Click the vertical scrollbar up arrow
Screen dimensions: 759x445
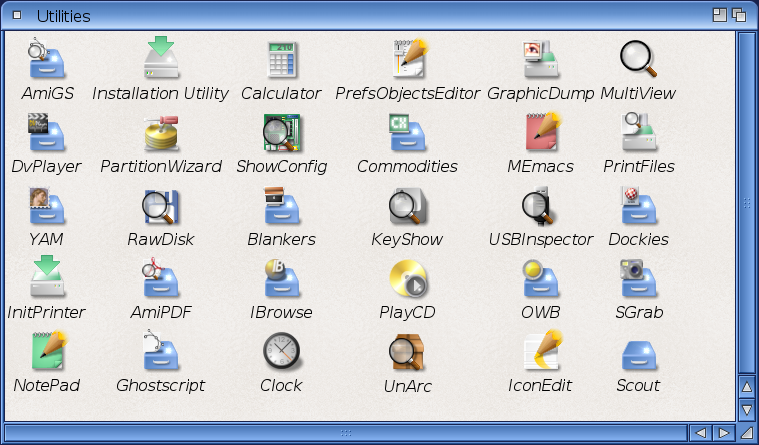click(746, 386)
